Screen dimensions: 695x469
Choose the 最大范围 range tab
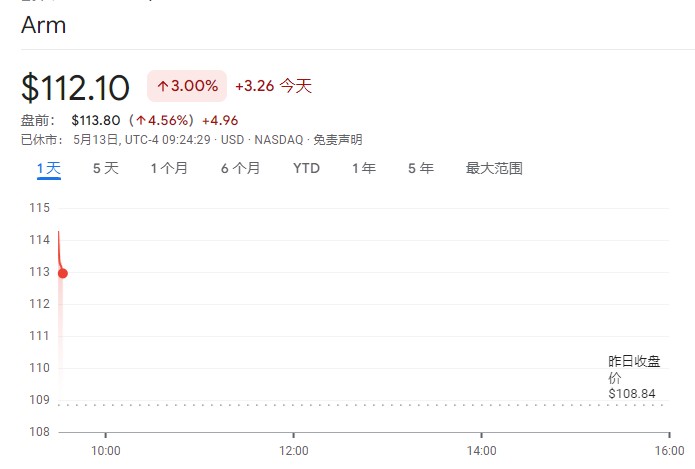(494, 168)
